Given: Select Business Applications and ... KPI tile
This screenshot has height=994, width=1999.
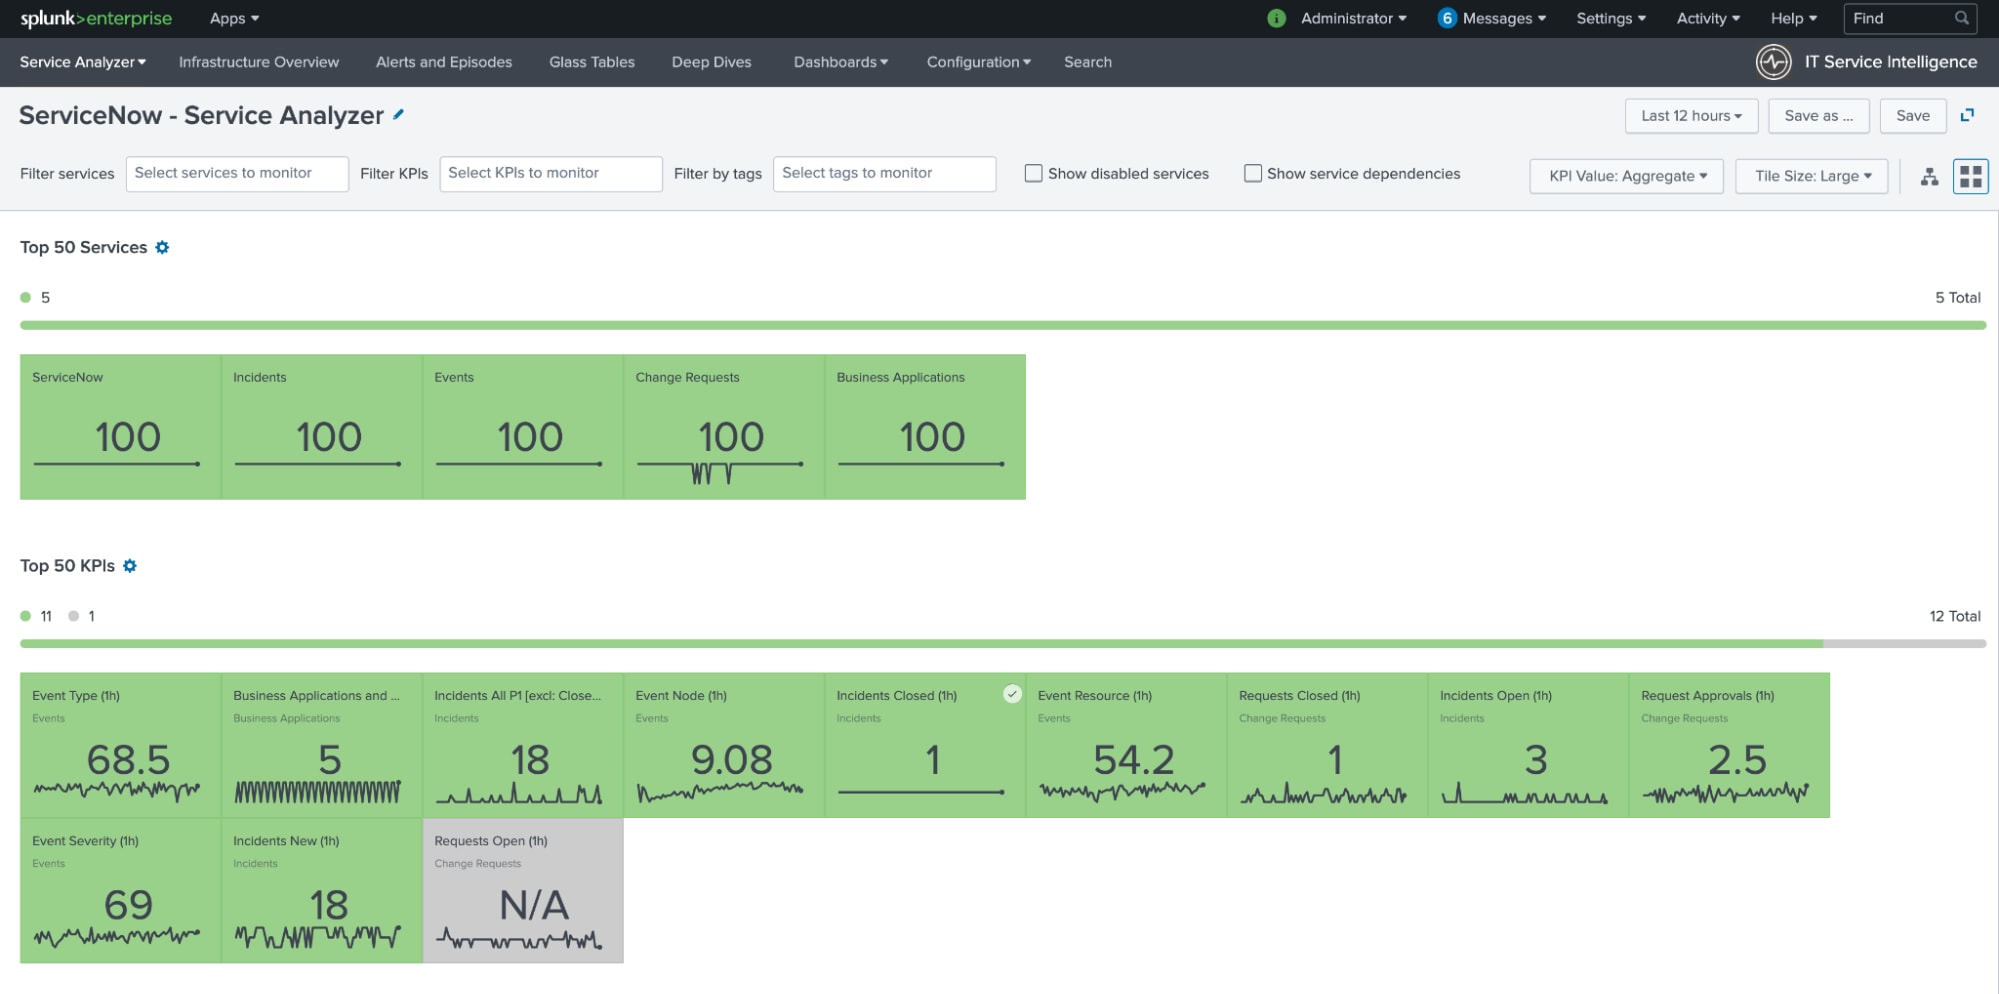Looking at the screenshot, I should coord(321,745).
